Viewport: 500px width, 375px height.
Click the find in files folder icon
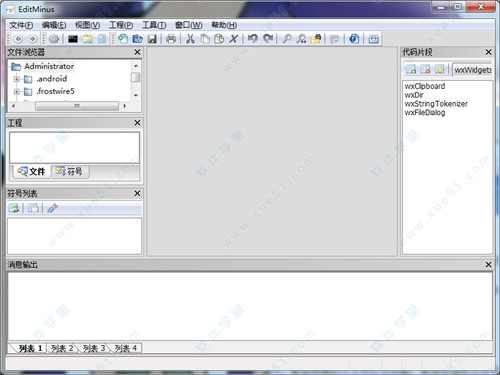tap(316, 39)
